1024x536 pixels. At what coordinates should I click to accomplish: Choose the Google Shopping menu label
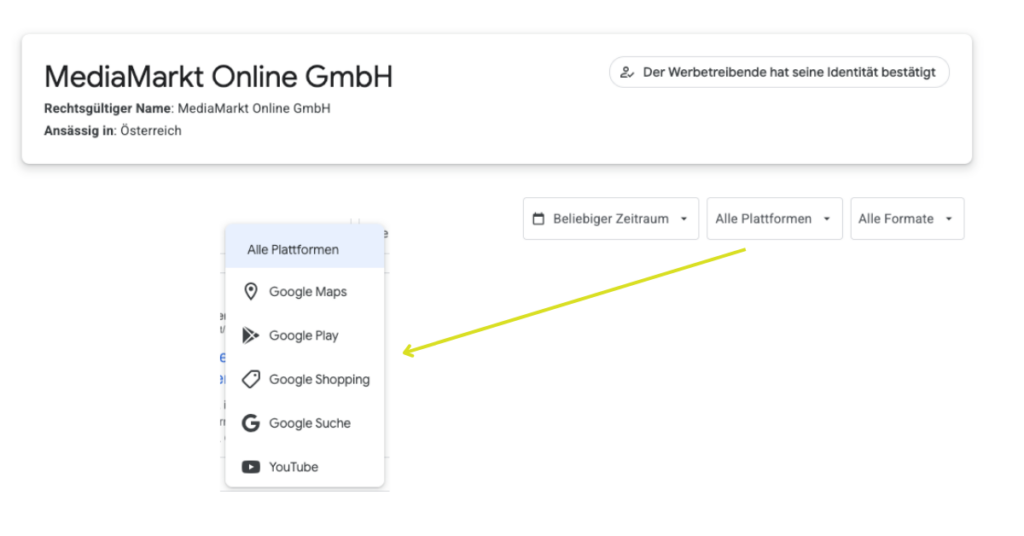tap(319, 379)
